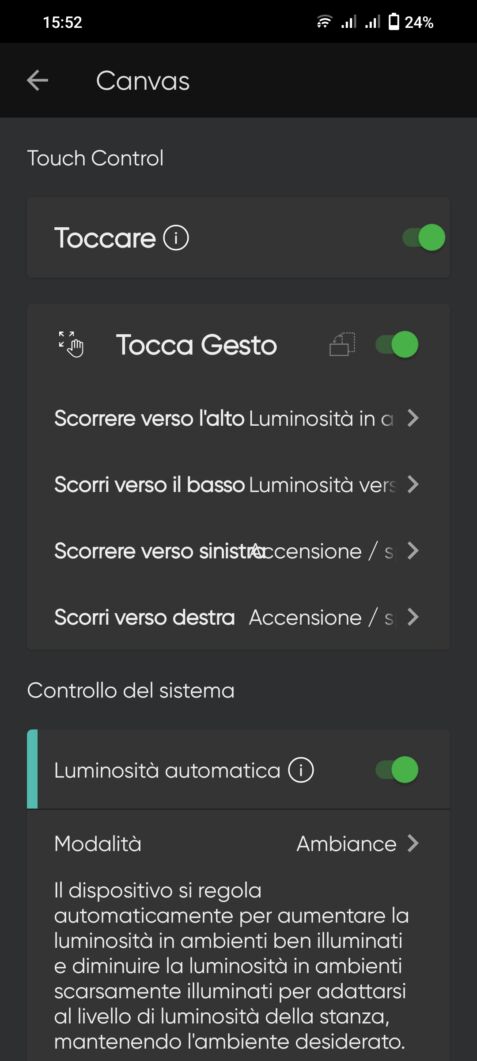Expand the Scorrere verso l'alto chevron
Screen dimensions: 477x1061
click(x=413, y=419)
